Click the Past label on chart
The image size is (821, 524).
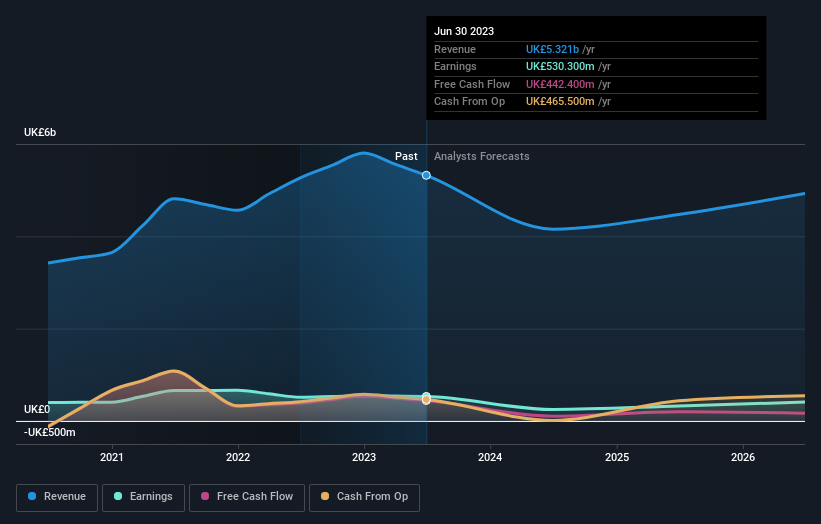[x=406, y=157]
